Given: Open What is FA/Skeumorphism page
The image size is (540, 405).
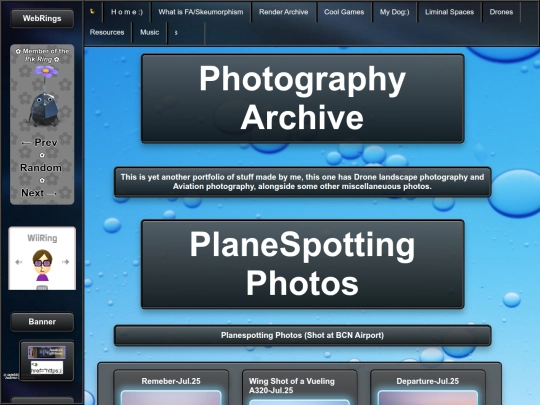Looking at the screenshot, I should pos(201,12).
